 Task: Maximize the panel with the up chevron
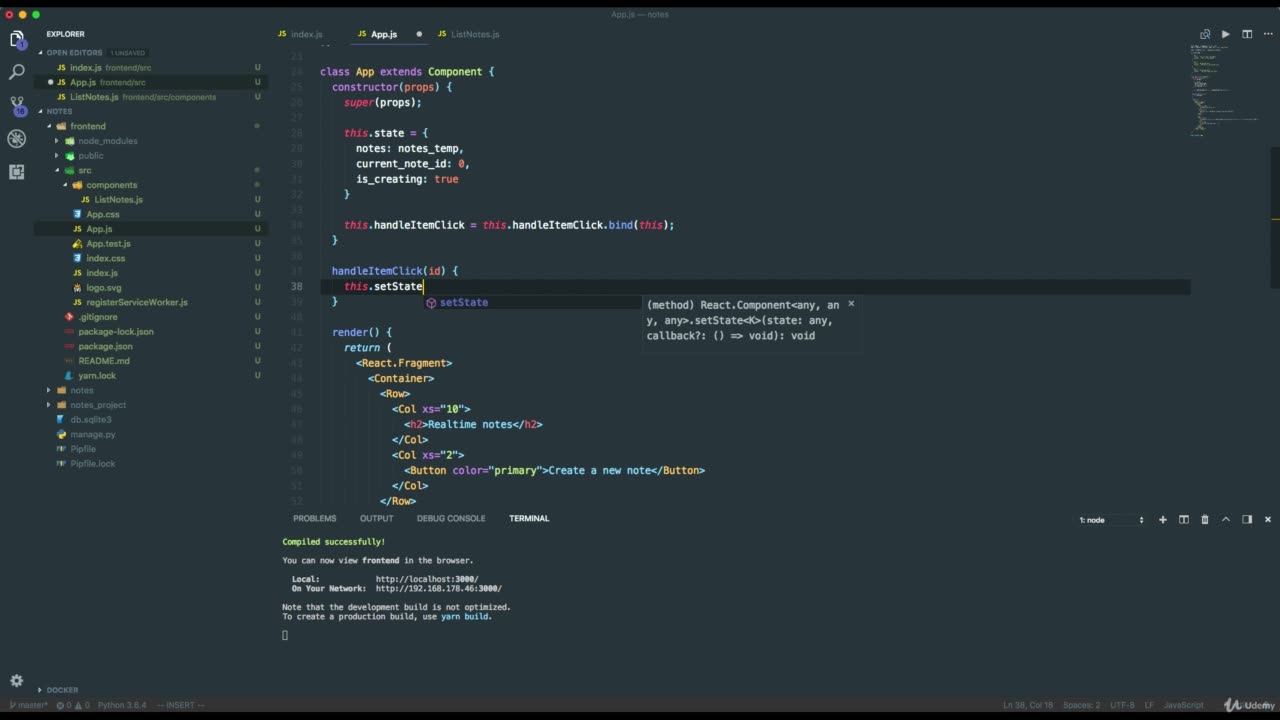(1226, 520)
